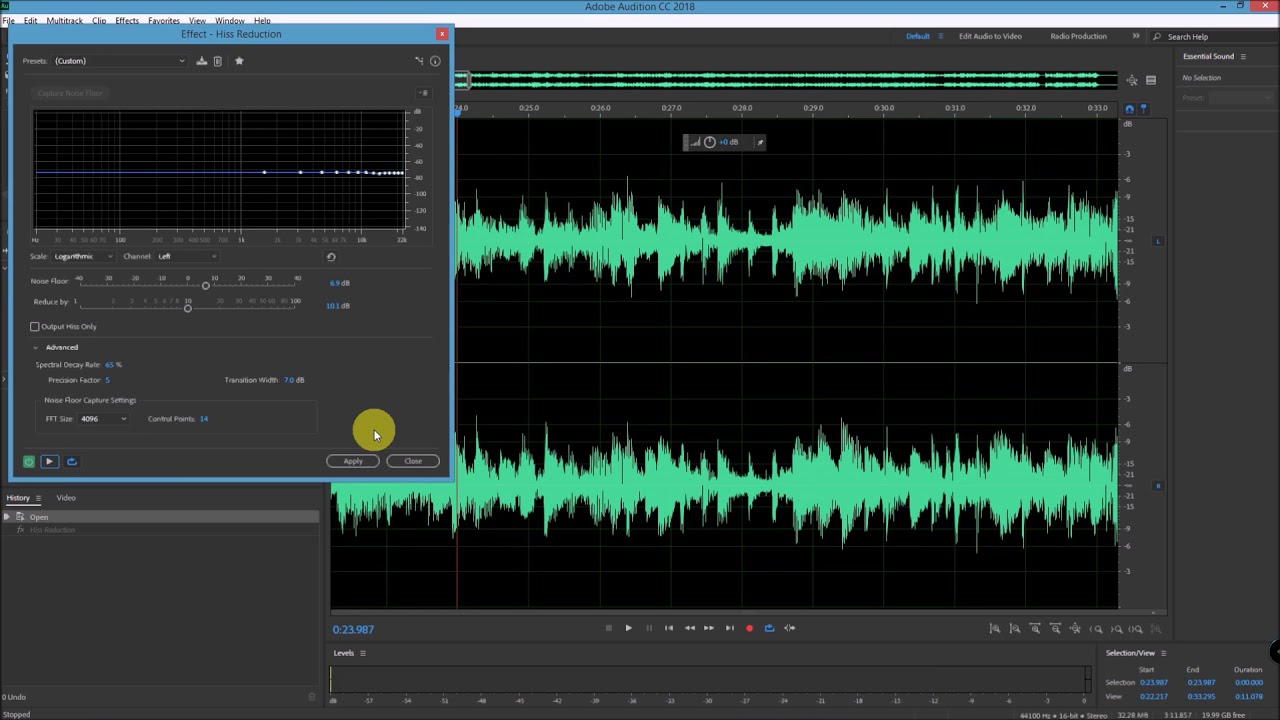Click the Noise Floor 6.9 dB value
The image size is (1280, 720).
(340, 283)
